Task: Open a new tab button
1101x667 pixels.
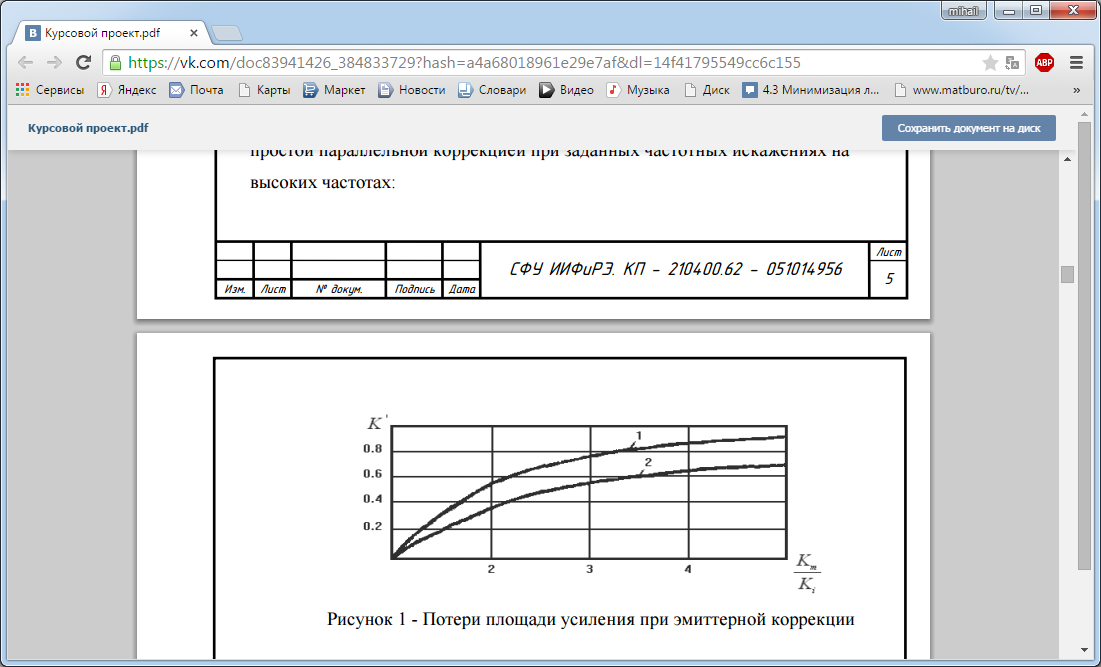Action: click(x=227, y=33)
